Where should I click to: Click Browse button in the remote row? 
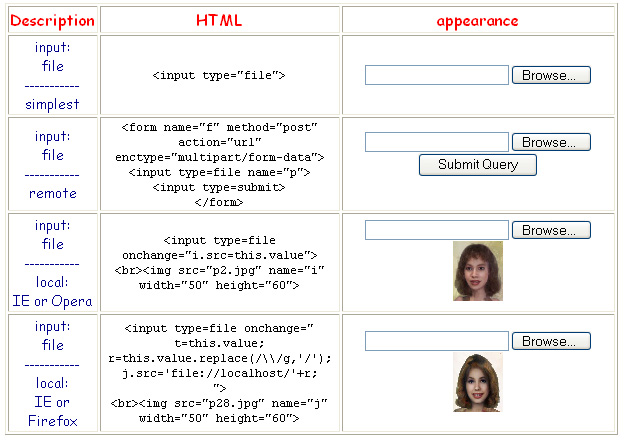550,142
